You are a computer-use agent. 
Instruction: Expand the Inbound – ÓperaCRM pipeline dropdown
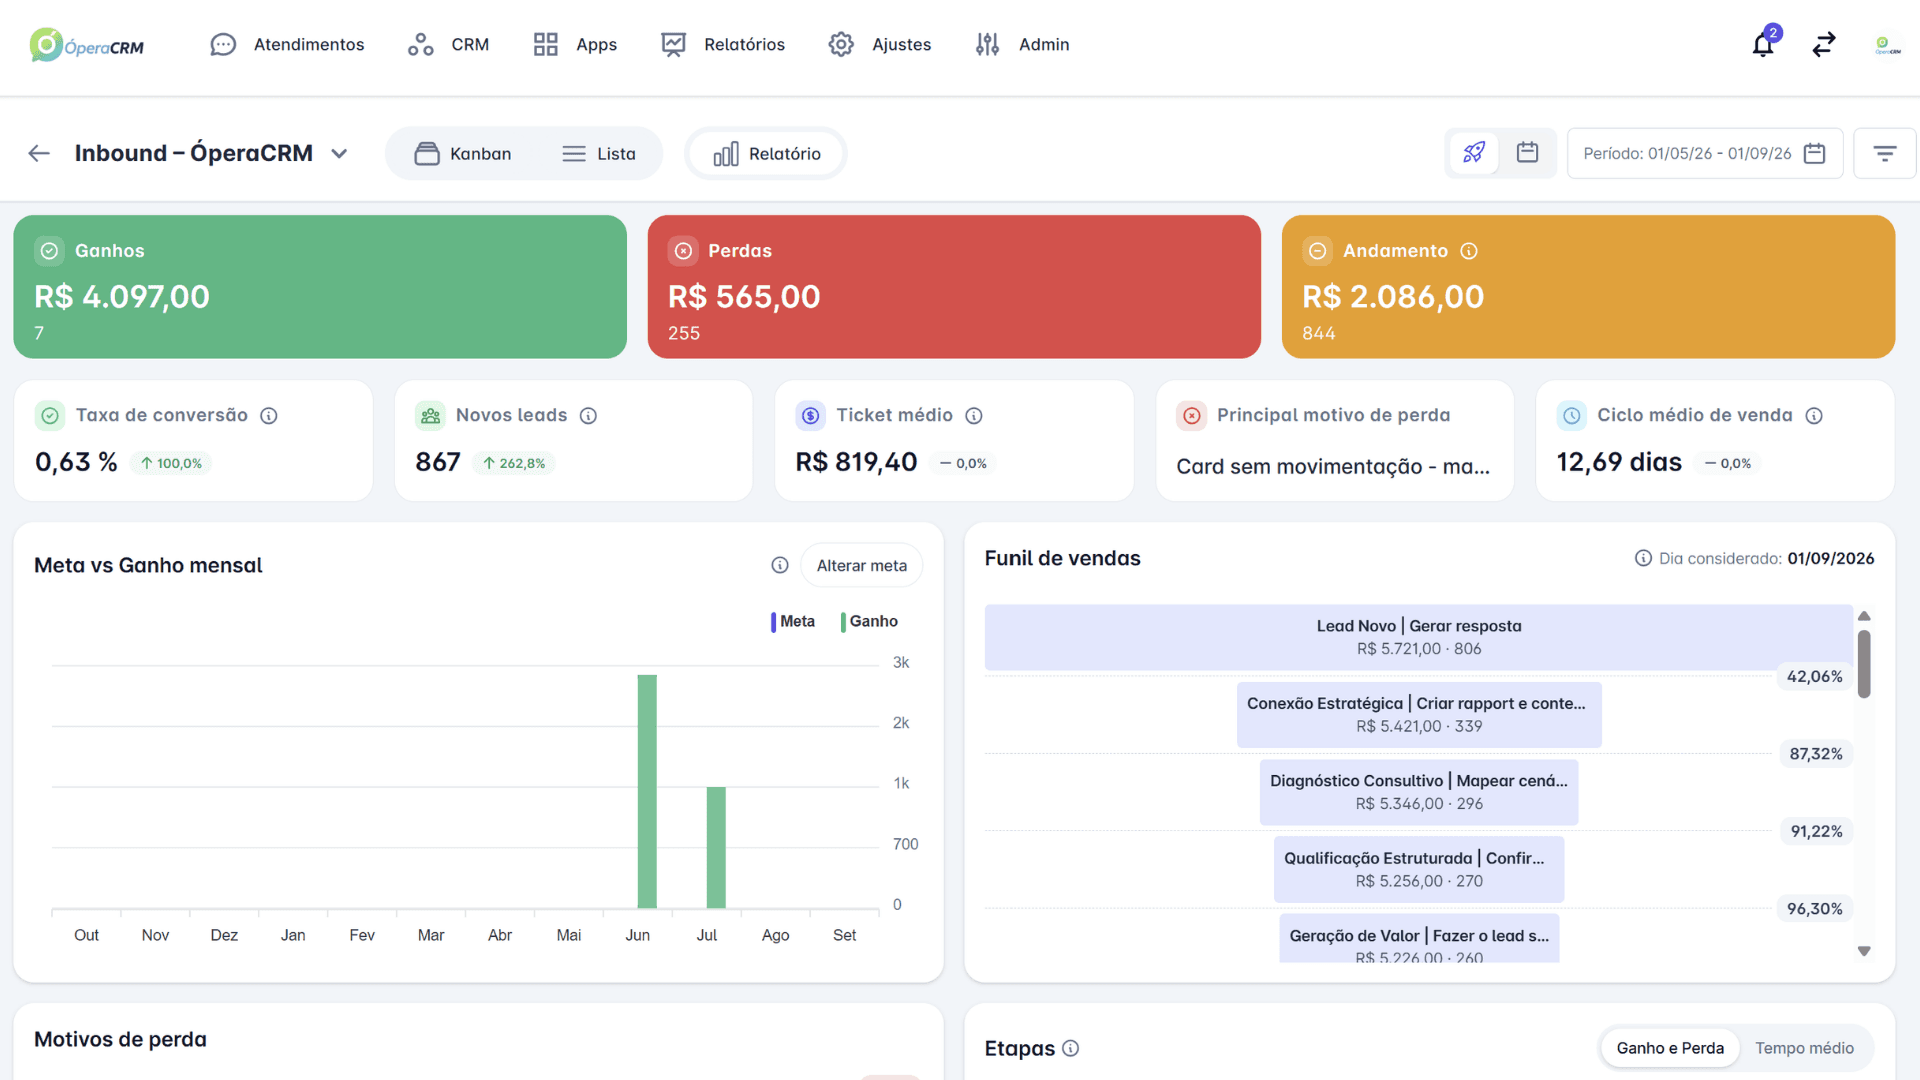click(339, 153)
